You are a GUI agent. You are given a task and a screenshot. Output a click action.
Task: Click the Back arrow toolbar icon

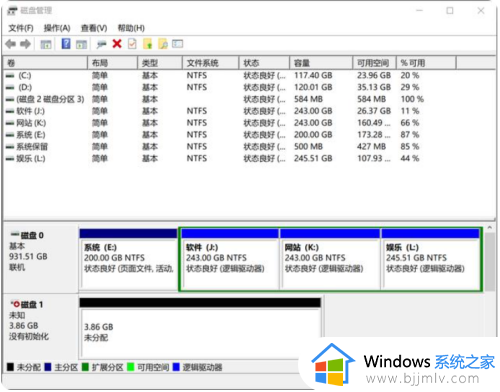[11, 44]
